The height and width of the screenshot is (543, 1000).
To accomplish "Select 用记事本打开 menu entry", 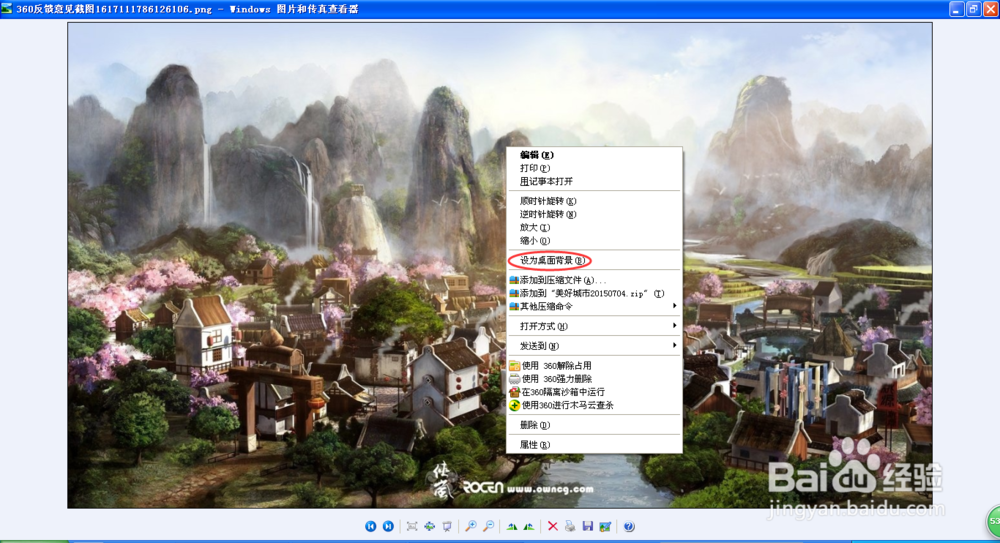I will (x=594, y=181).
